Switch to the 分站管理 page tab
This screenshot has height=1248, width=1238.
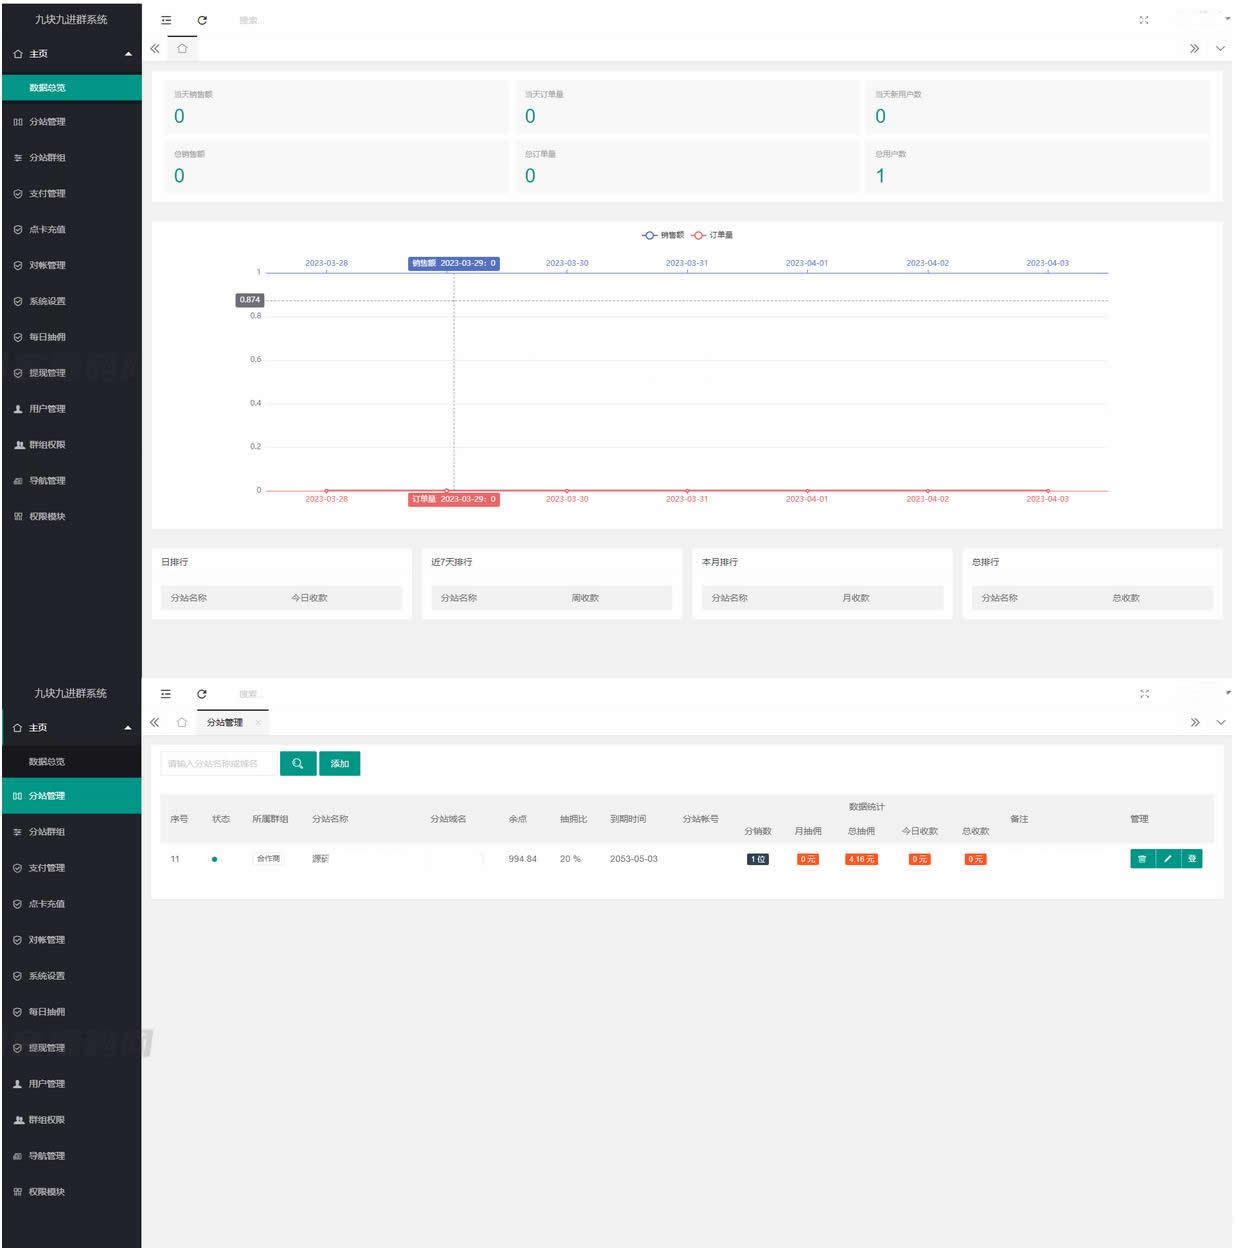(x=225, y=722)
